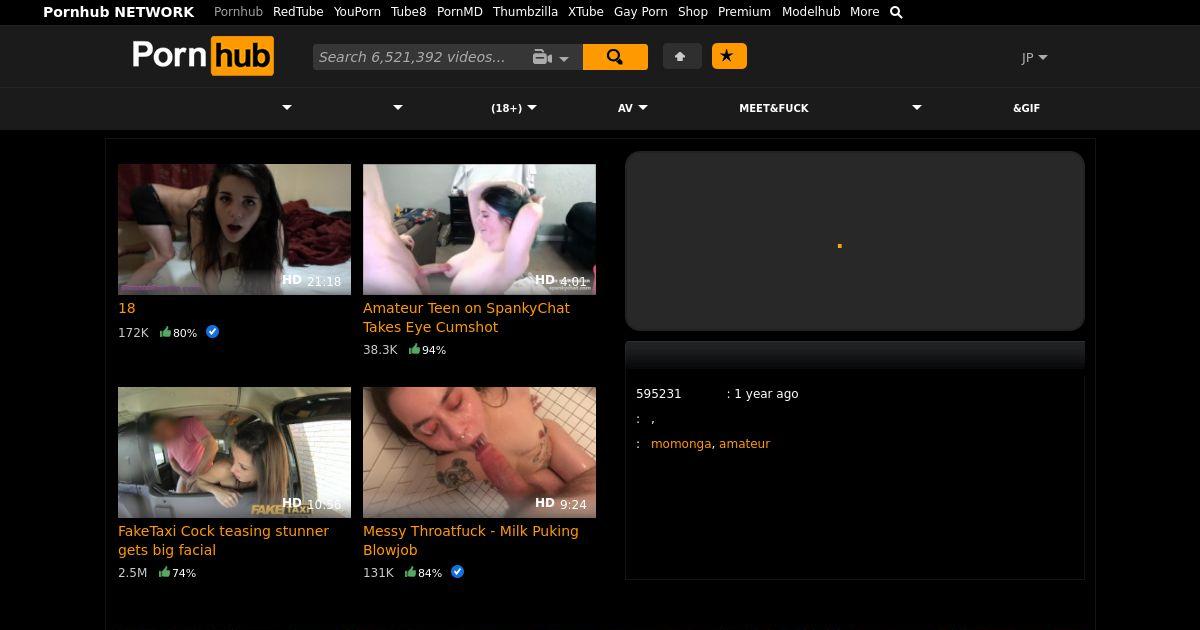
Task: Open the thumbnail with 21:18 duration
Action: (x=234, y=229)
